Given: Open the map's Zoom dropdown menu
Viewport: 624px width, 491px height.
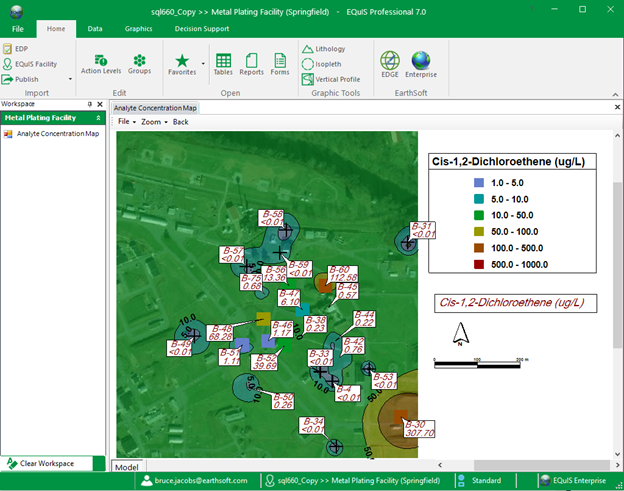Looking at the screenshot, I should click(x=151, y=121).
